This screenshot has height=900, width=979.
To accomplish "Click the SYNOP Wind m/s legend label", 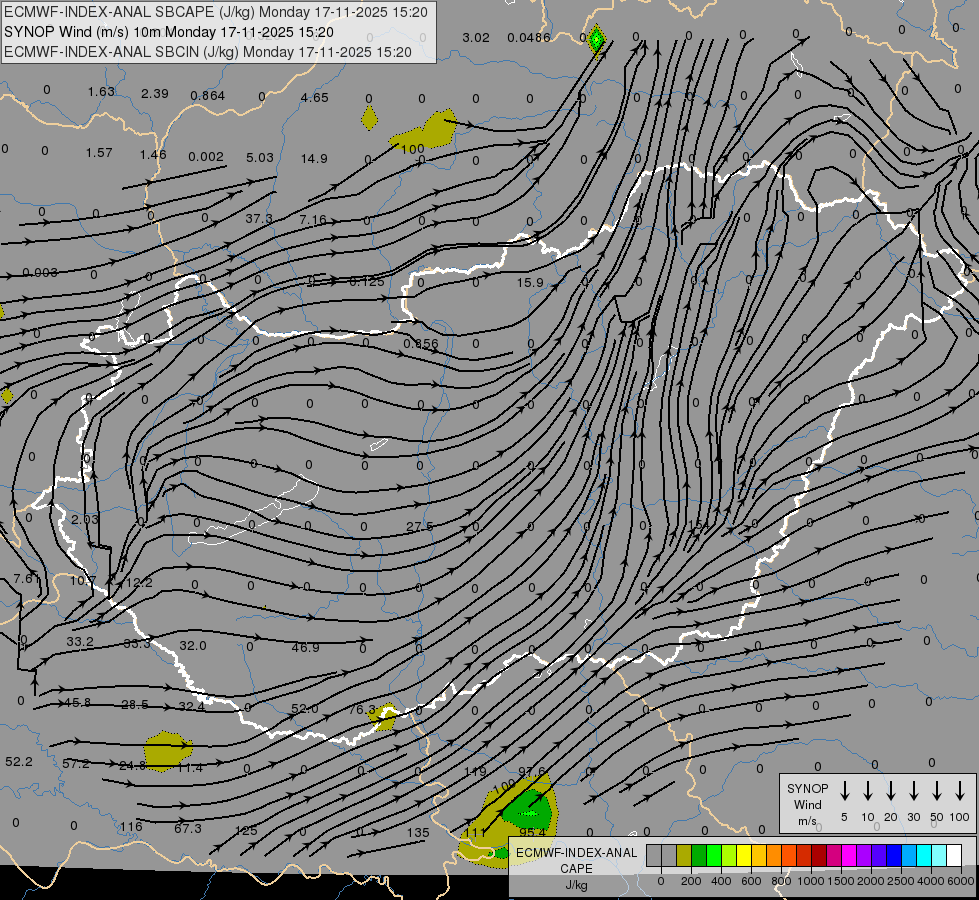I will pyautogui.click(x=807, y=804).
